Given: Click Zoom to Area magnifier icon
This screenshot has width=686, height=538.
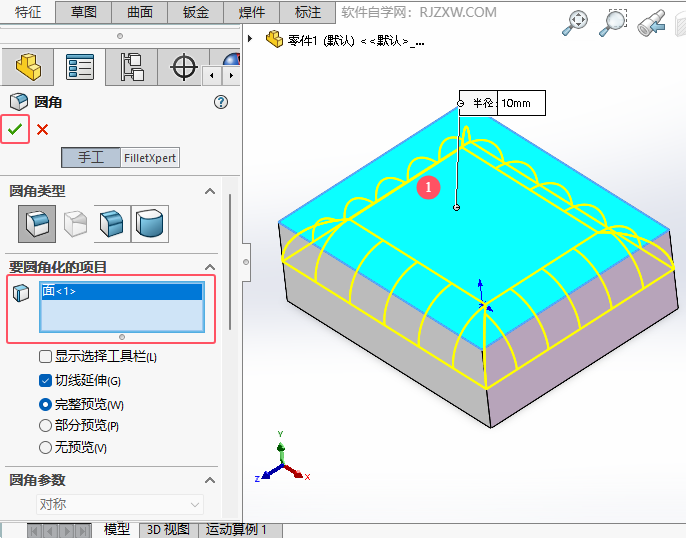Looking at the screenshot, I should tap(613, 23).
